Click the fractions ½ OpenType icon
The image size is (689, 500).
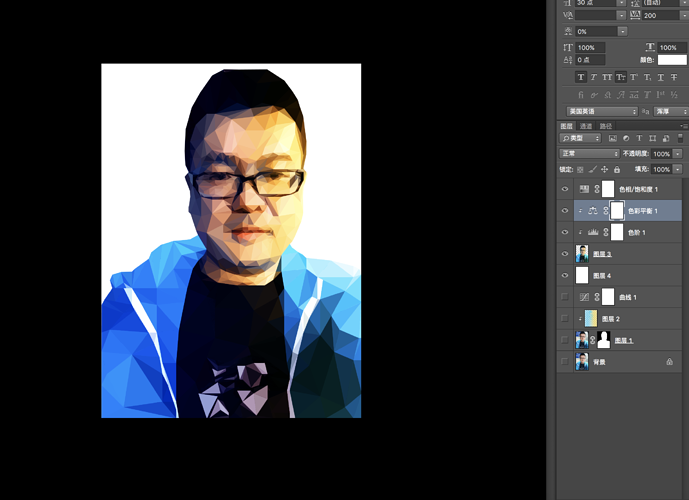(x=674, y=94)
